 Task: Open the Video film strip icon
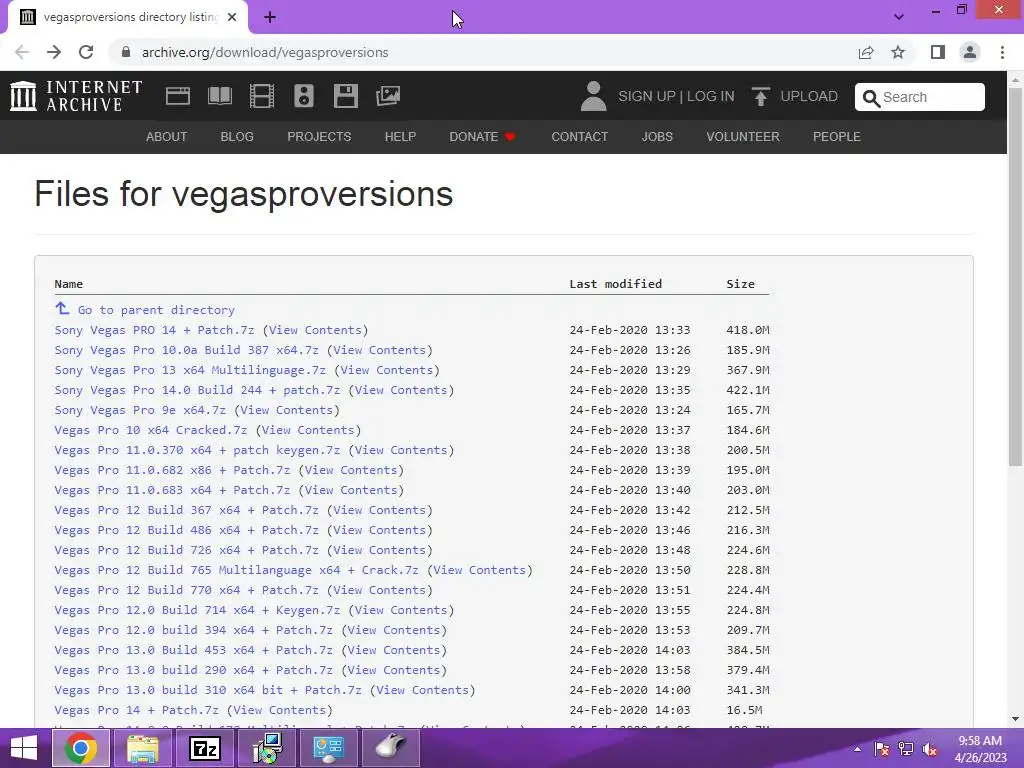[262, 96]
